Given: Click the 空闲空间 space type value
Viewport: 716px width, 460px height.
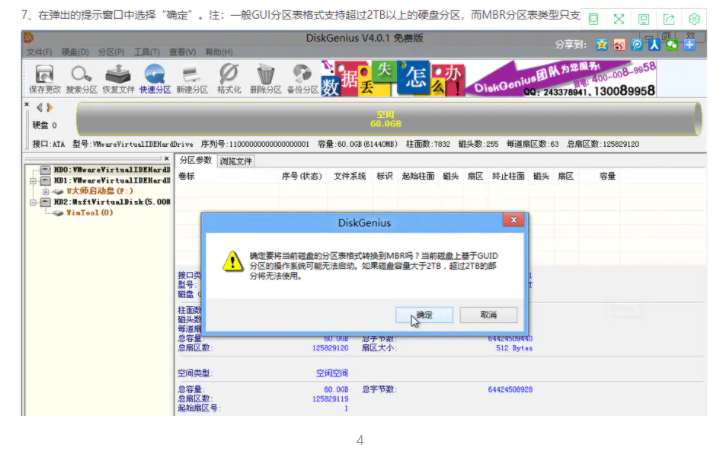Looking at the screenshot, I should tap(332, 373).
